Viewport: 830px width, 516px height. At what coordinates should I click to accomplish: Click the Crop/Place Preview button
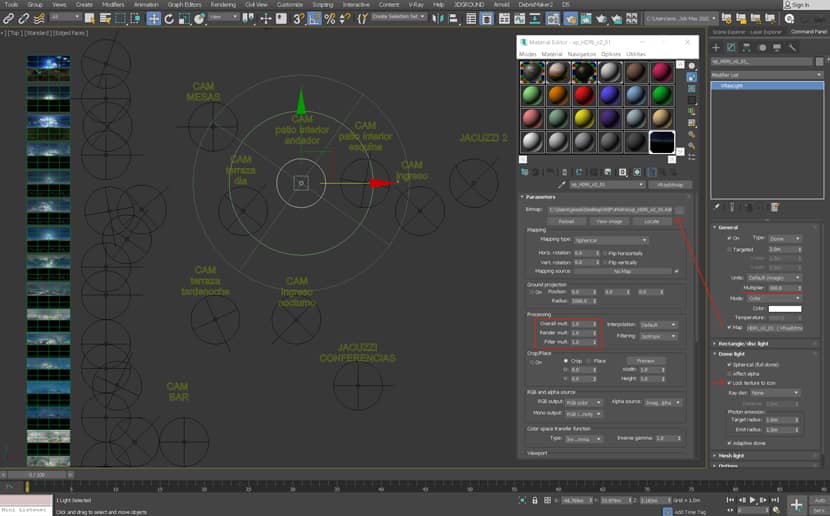(x=645, y=361)
